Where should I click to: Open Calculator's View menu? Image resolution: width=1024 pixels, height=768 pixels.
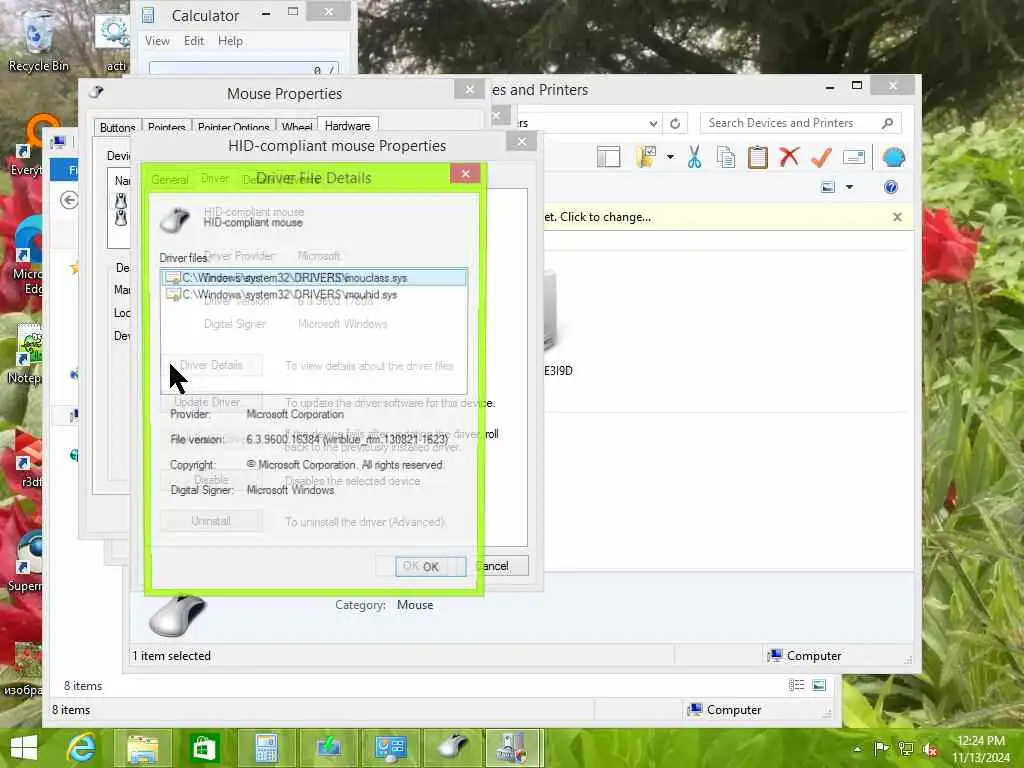pyautogui.click(x=157, y=40)
